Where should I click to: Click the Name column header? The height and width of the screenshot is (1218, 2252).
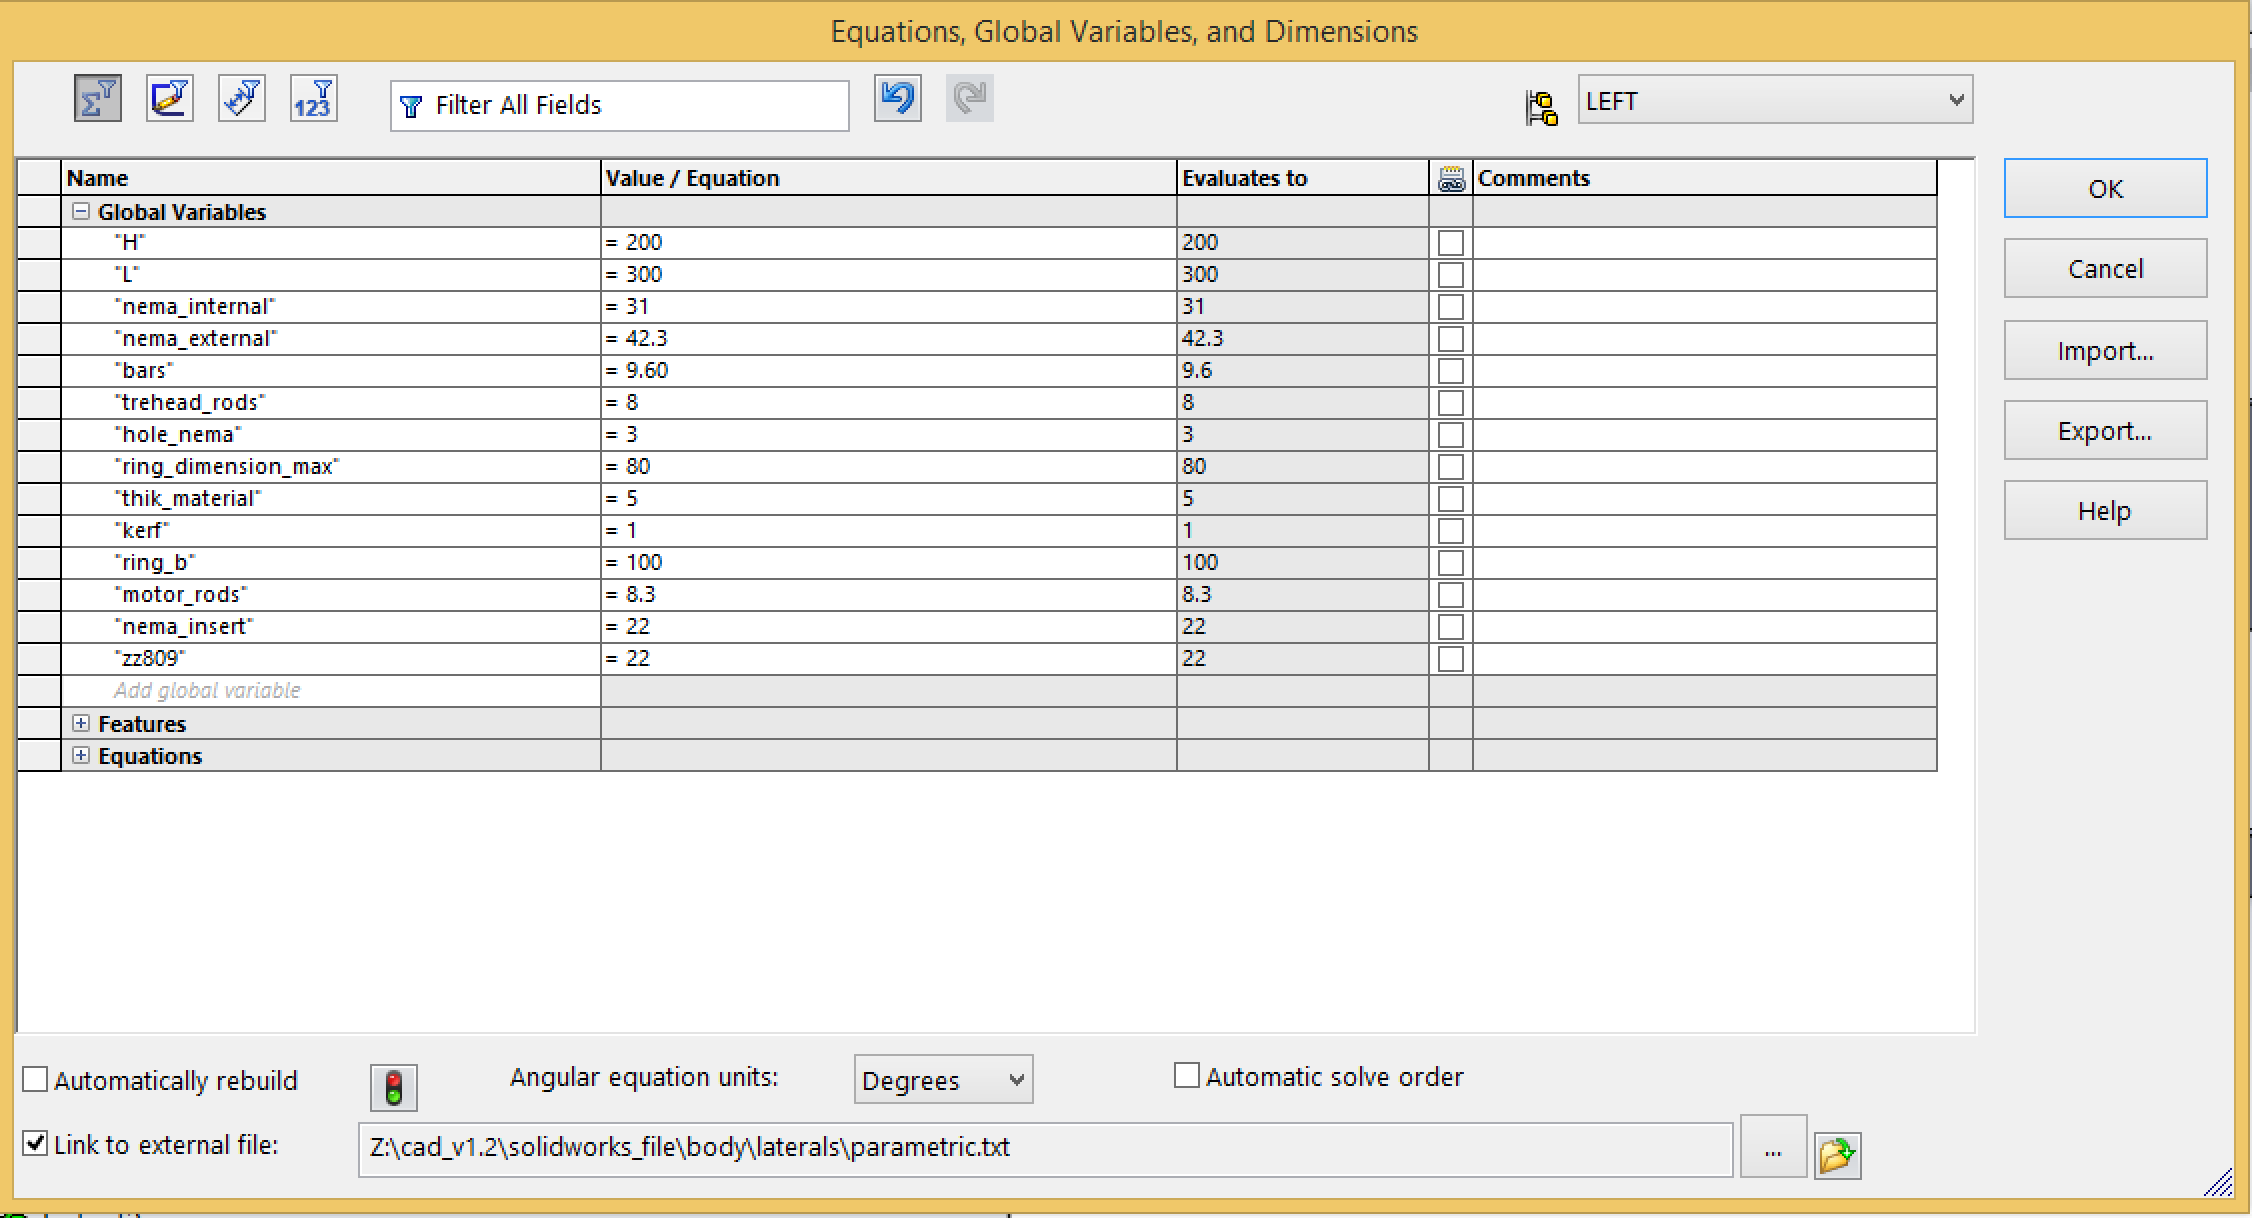(331, 178)
